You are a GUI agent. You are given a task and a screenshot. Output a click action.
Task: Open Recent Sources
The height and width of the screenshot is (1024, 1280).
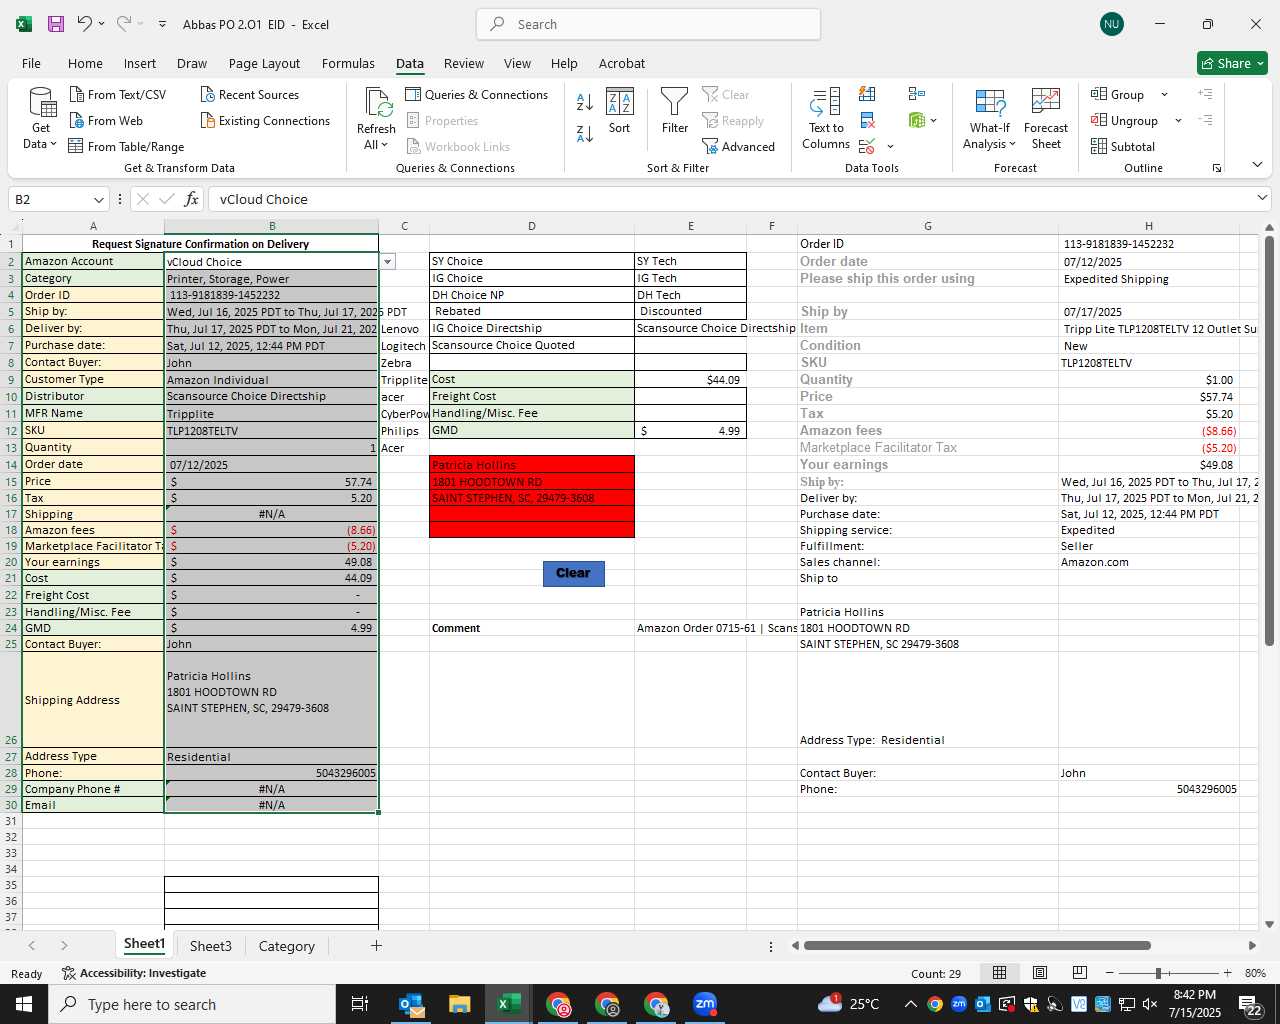point(249,94)
